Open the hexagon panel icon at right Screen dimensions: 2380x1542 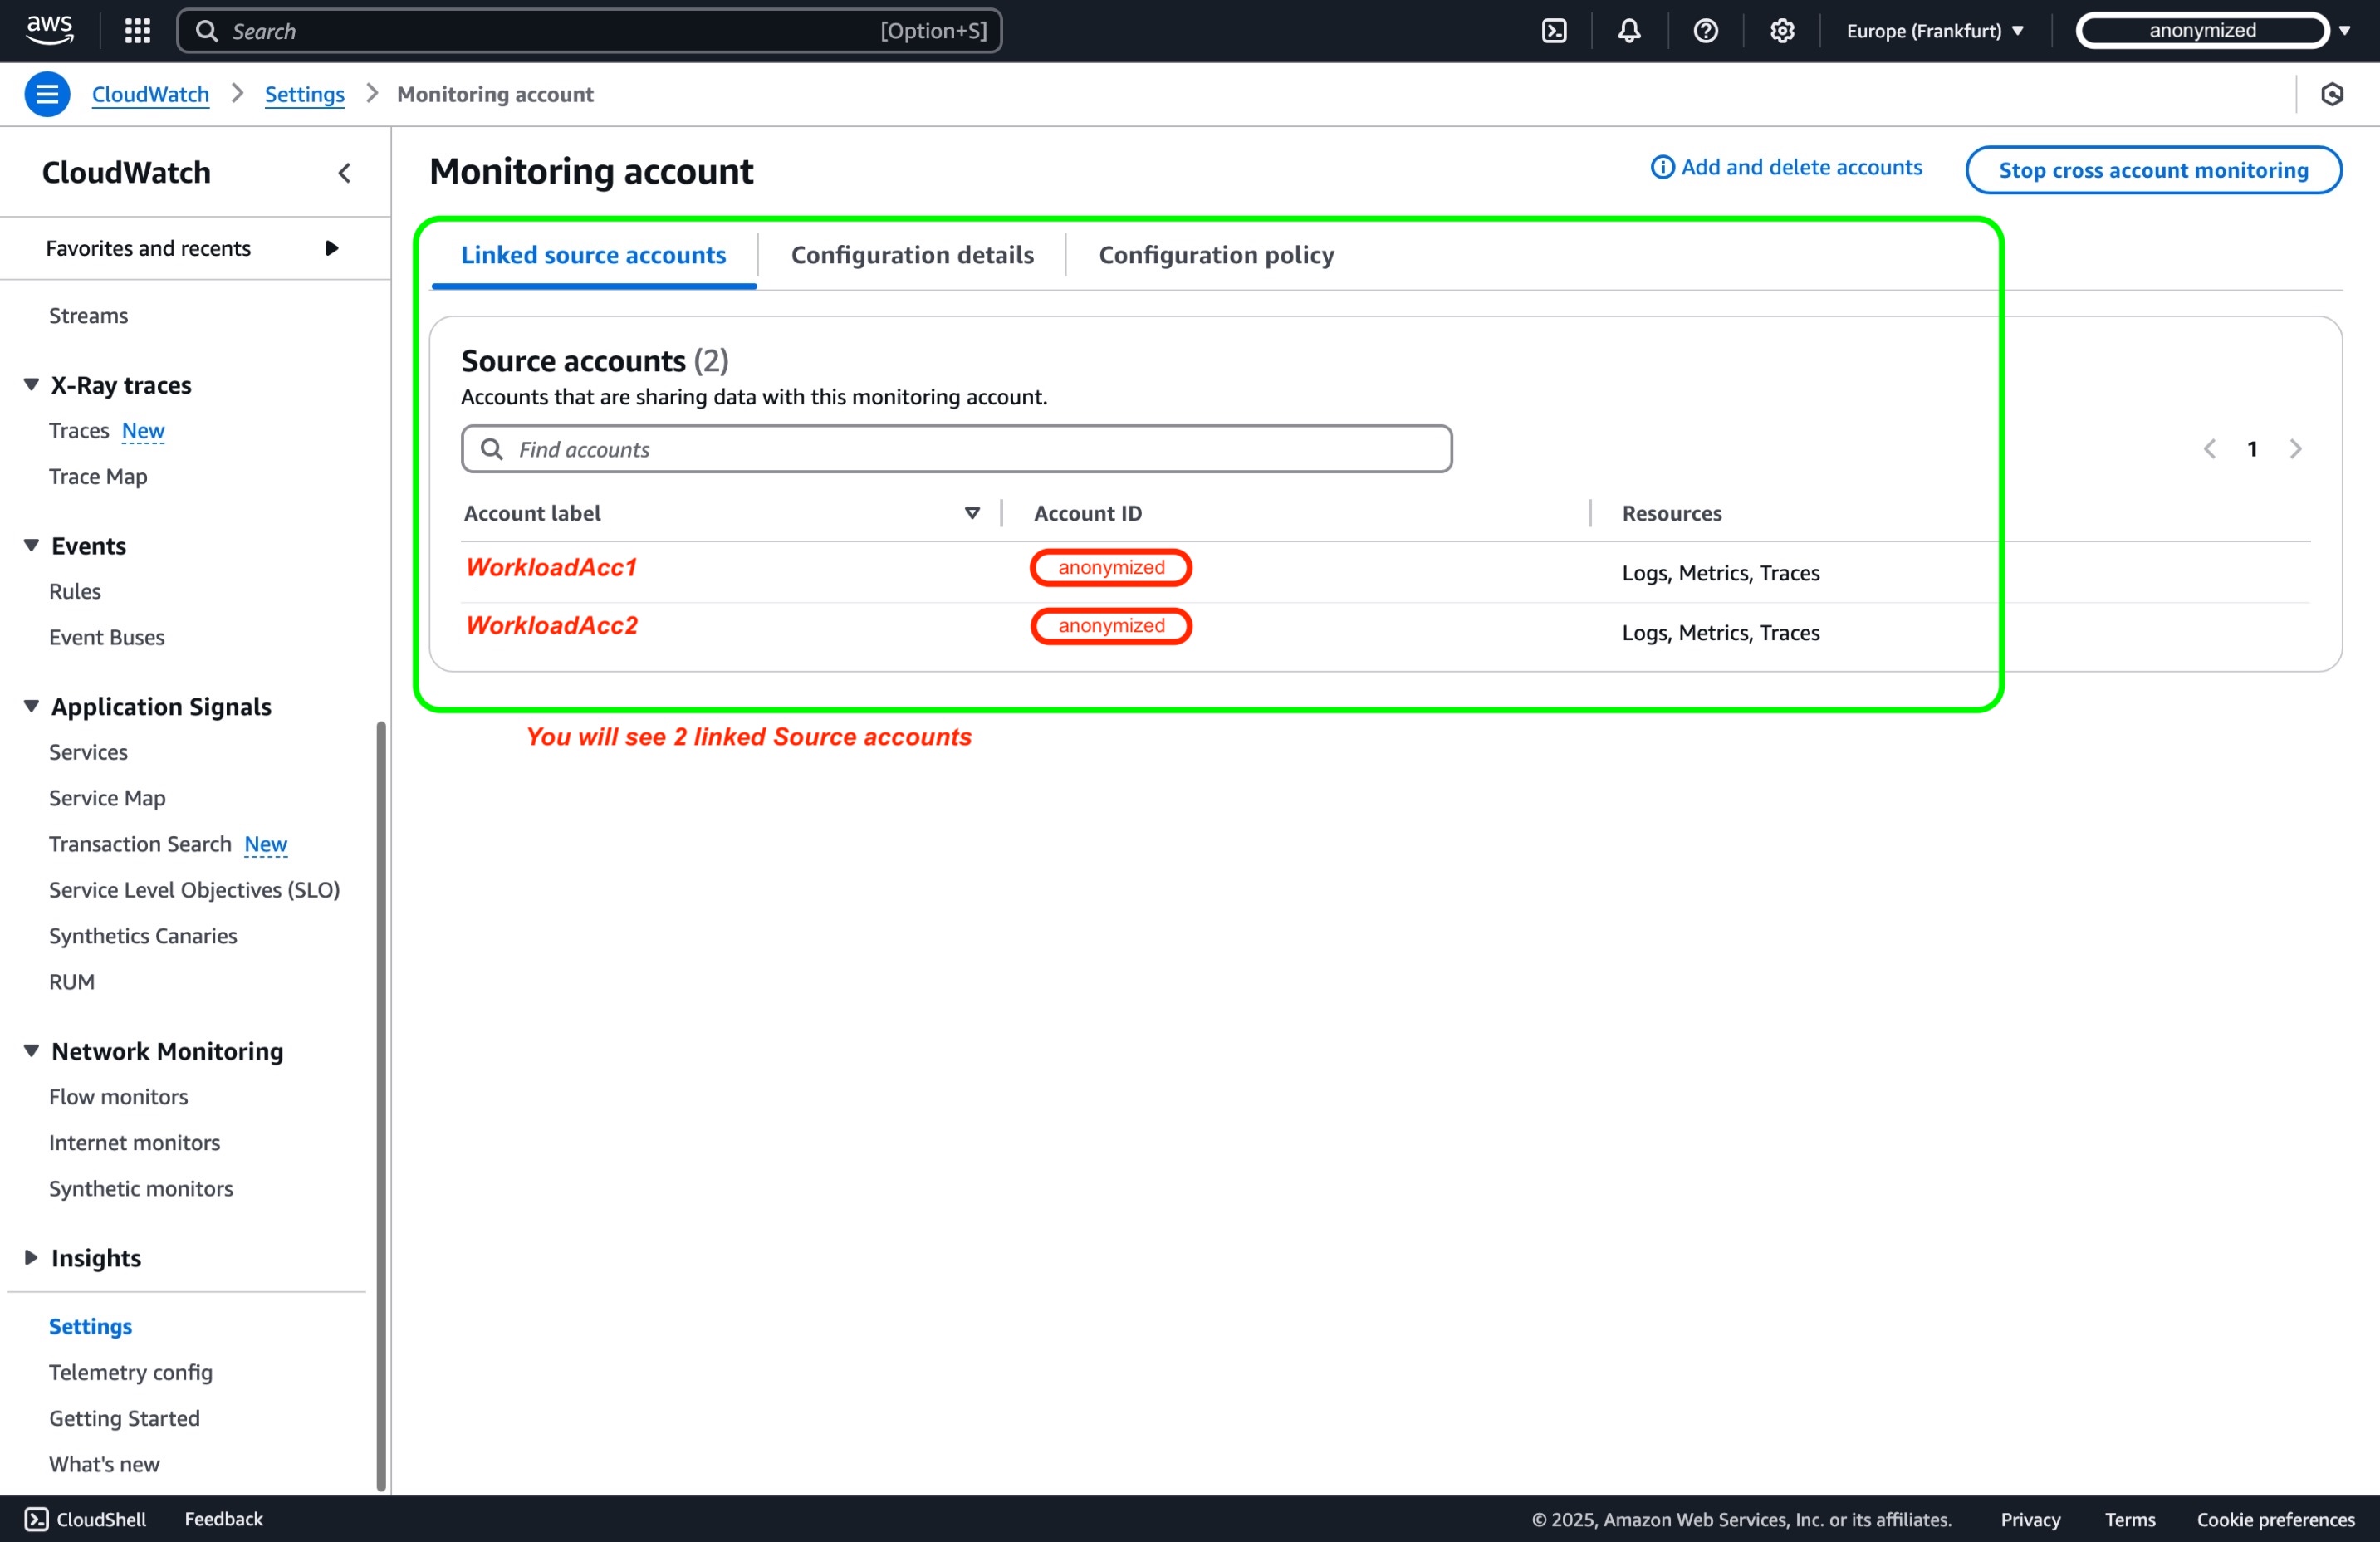coord(2332,94)
